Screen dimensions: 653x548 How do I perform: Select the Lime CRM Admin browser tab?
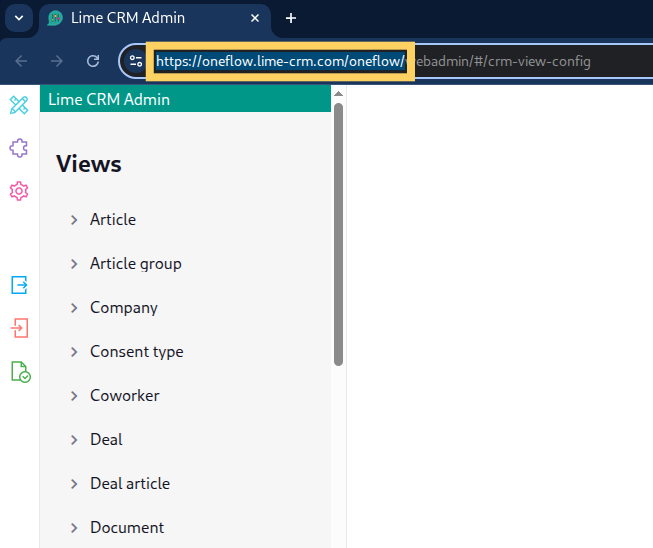click(155, 18)
